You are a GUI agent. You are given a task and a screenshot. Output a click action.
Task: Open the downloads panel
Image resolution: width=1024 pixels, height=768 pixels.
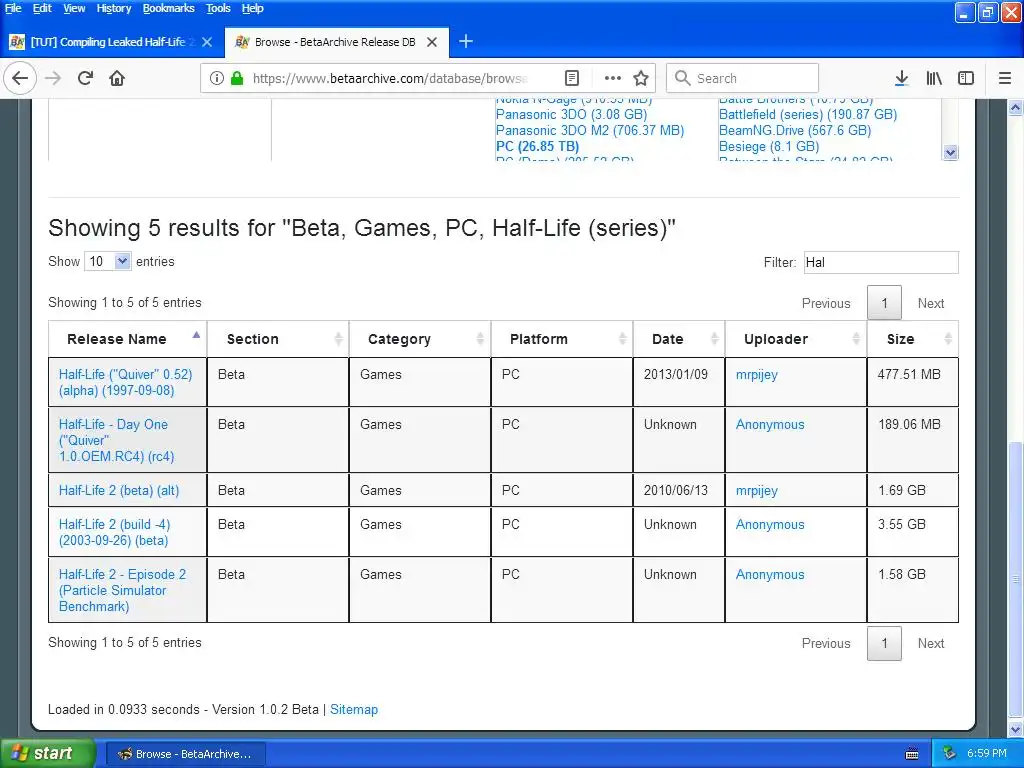tap(901, 78)
